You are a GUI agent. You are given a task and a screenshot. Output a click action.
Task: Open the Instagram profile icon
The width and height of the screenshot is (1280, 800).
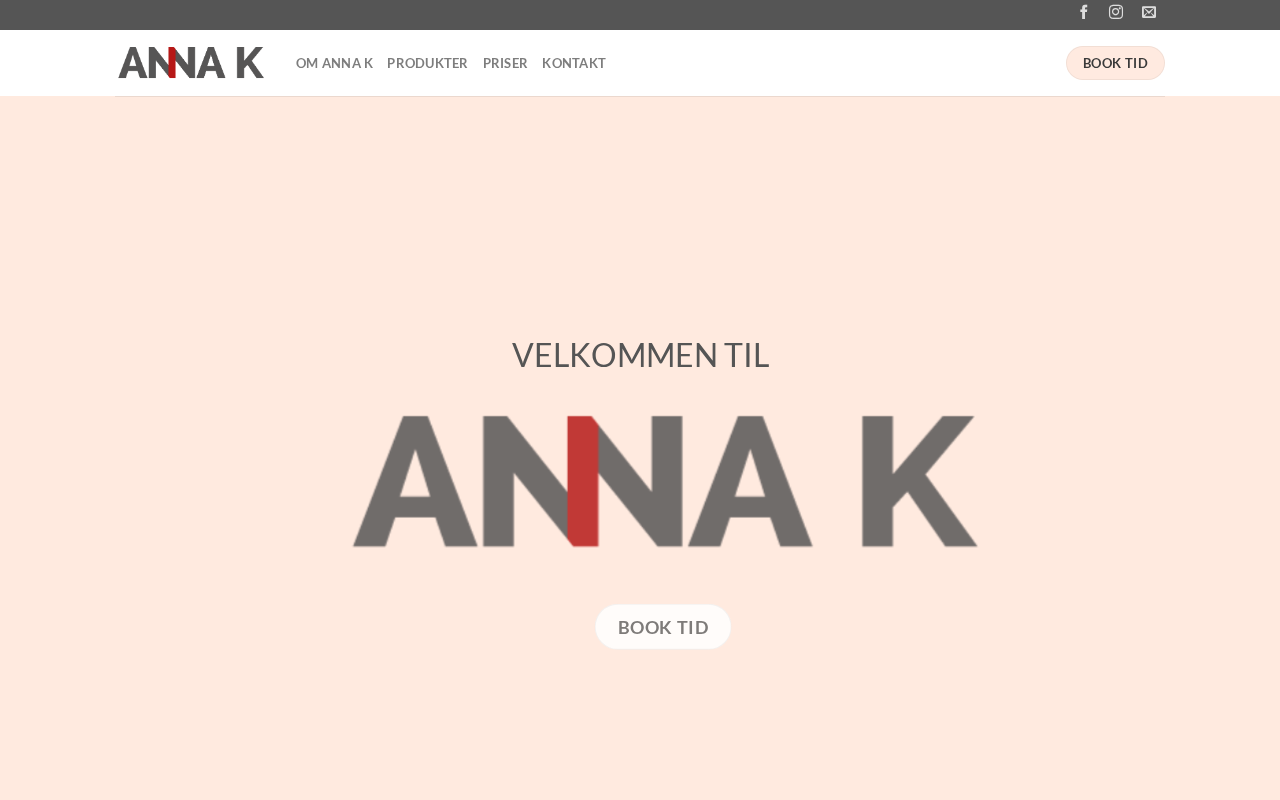tap(1116, 12)
